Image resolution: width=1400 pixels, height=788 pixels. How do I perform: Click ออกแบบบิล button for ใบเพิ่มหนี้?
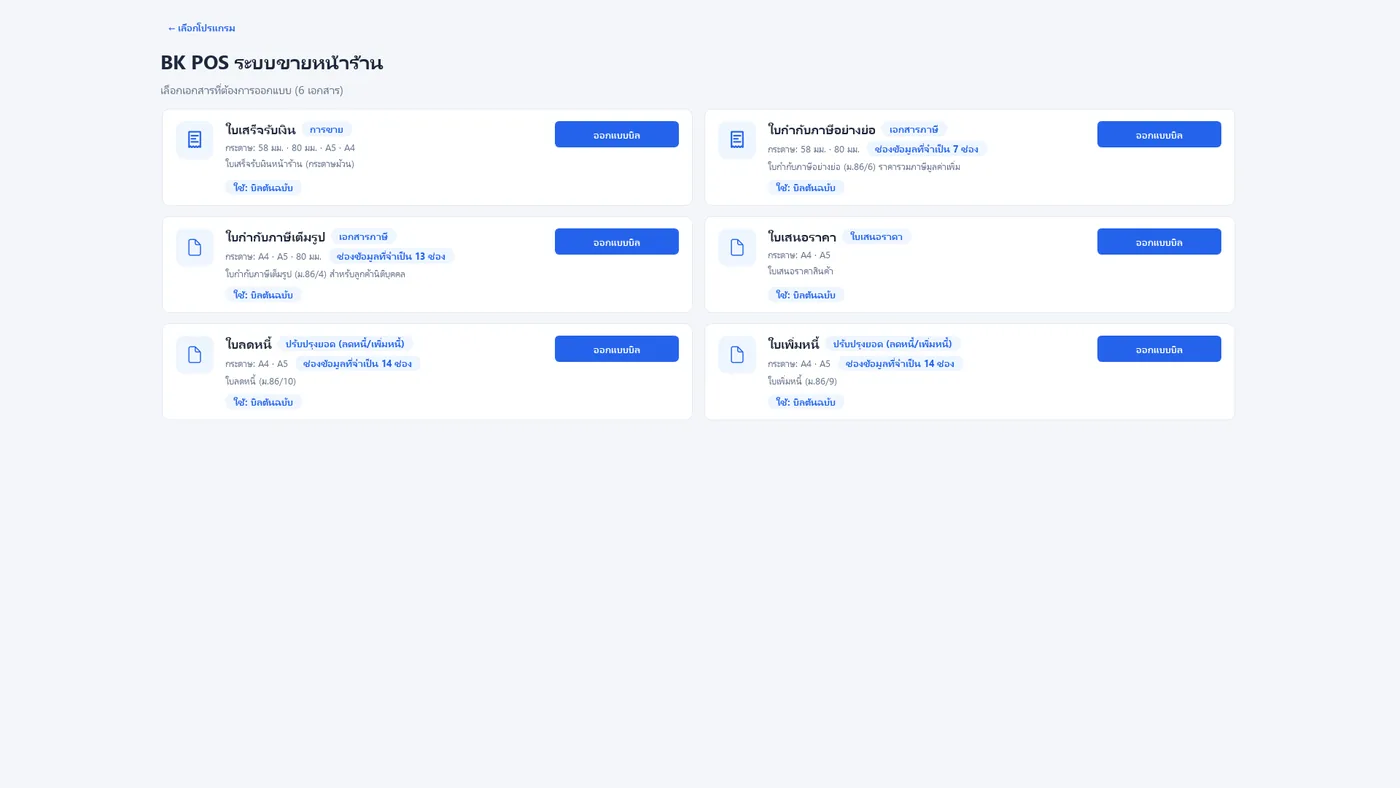(x=1159, y=348)
